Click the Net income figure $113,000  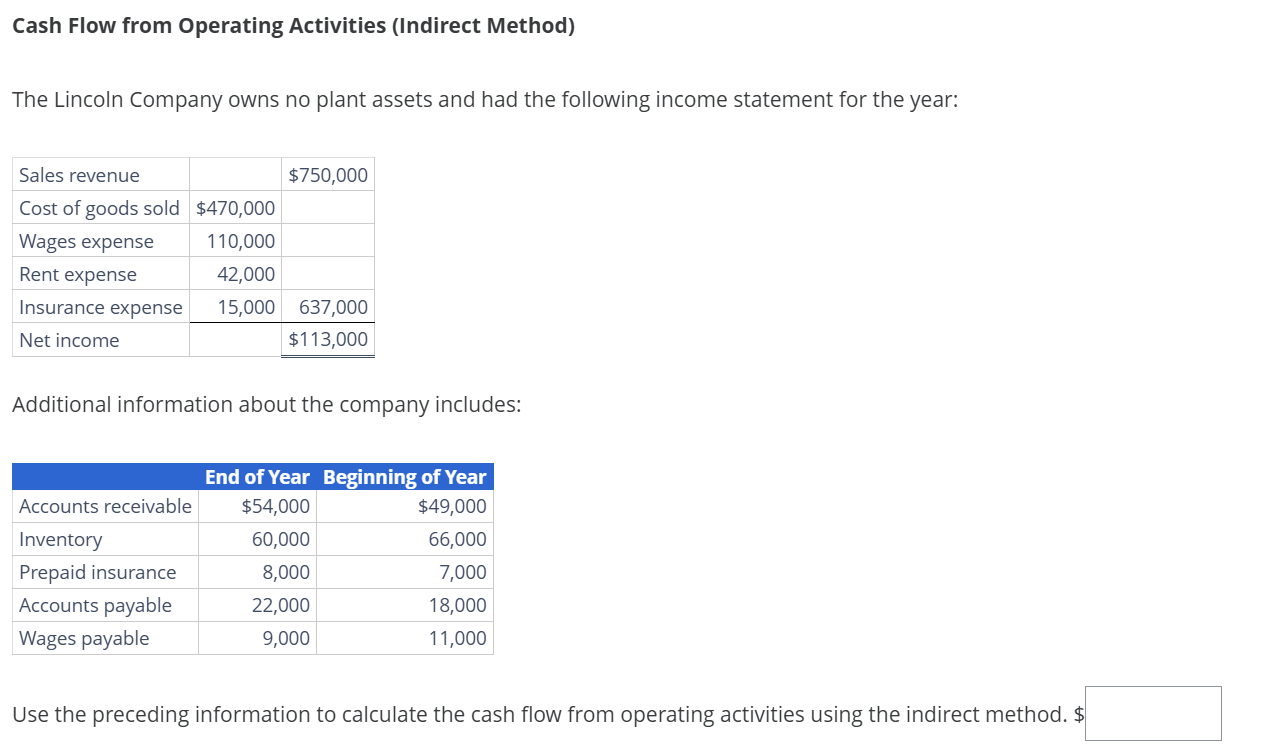pyautogui.click(x=327, y=340)
